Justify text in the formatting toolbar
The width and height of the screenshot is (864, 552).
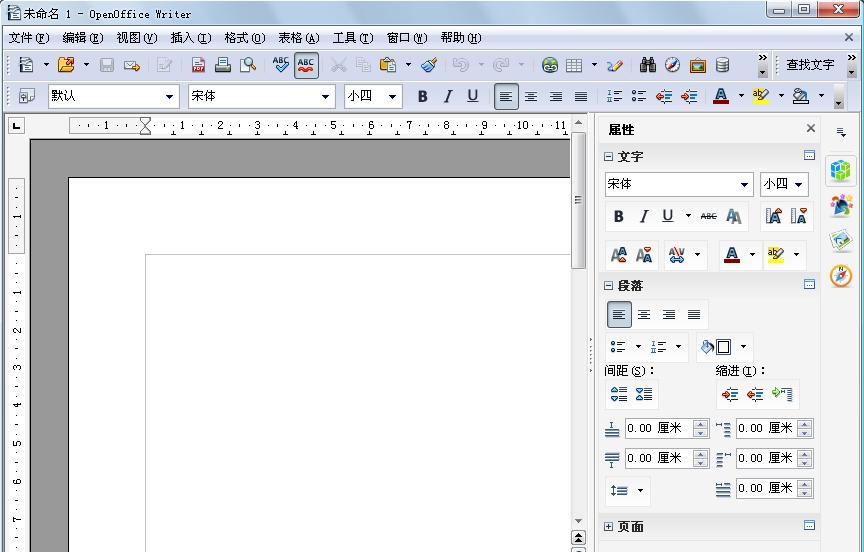[x=581, y=96]
